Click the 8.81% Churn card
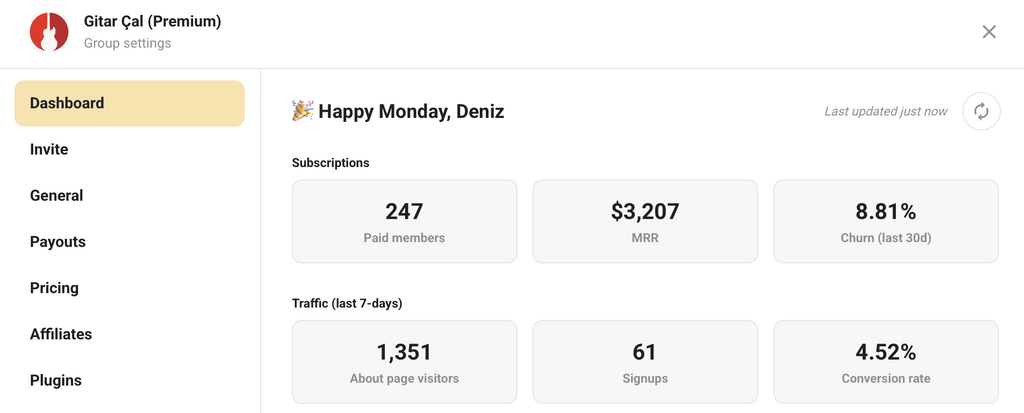 [x=886, y=222]
